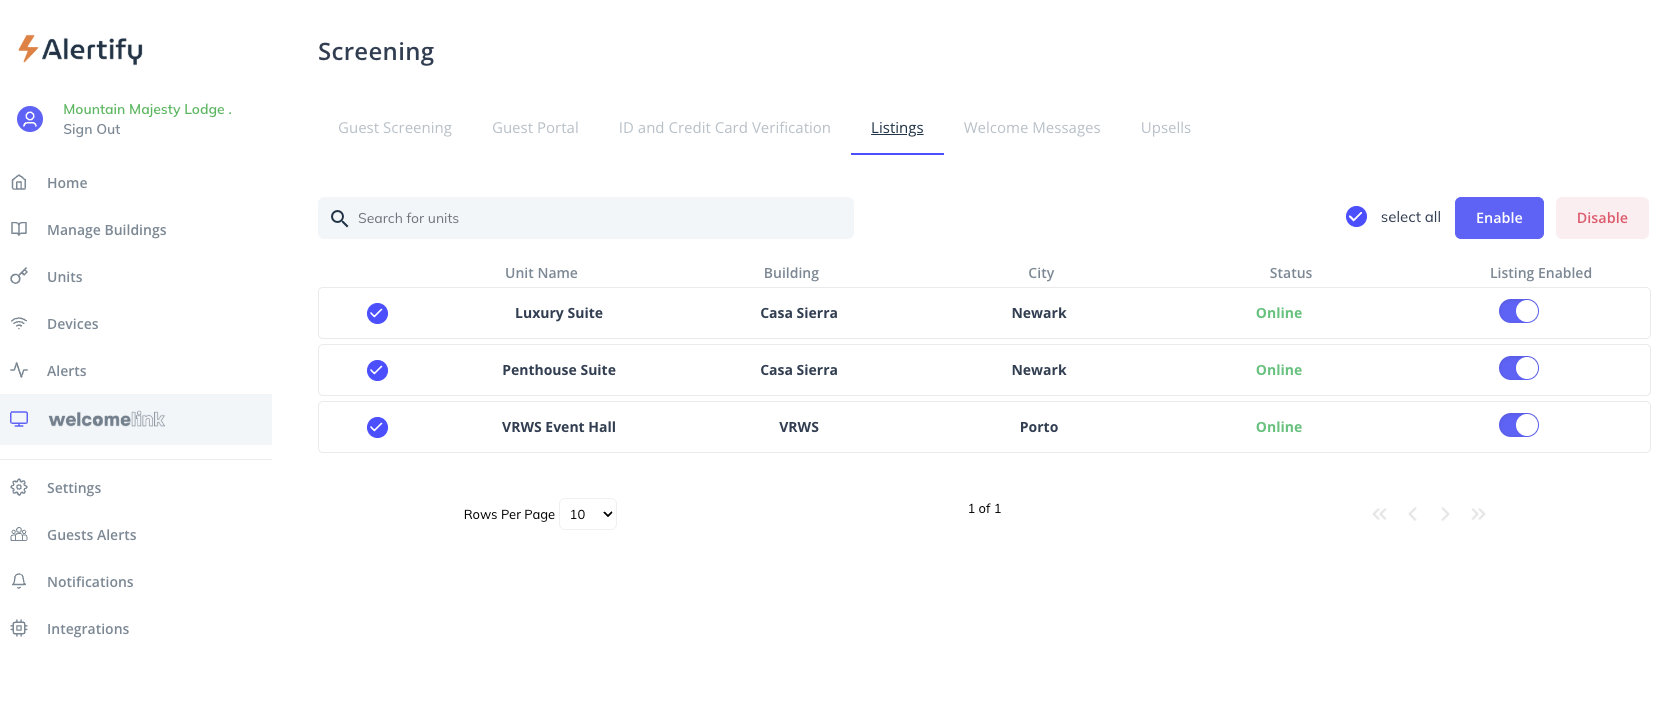The image size is (1679, 701).
Task: Switch to the Guest Screening tab
Action: 395,128
